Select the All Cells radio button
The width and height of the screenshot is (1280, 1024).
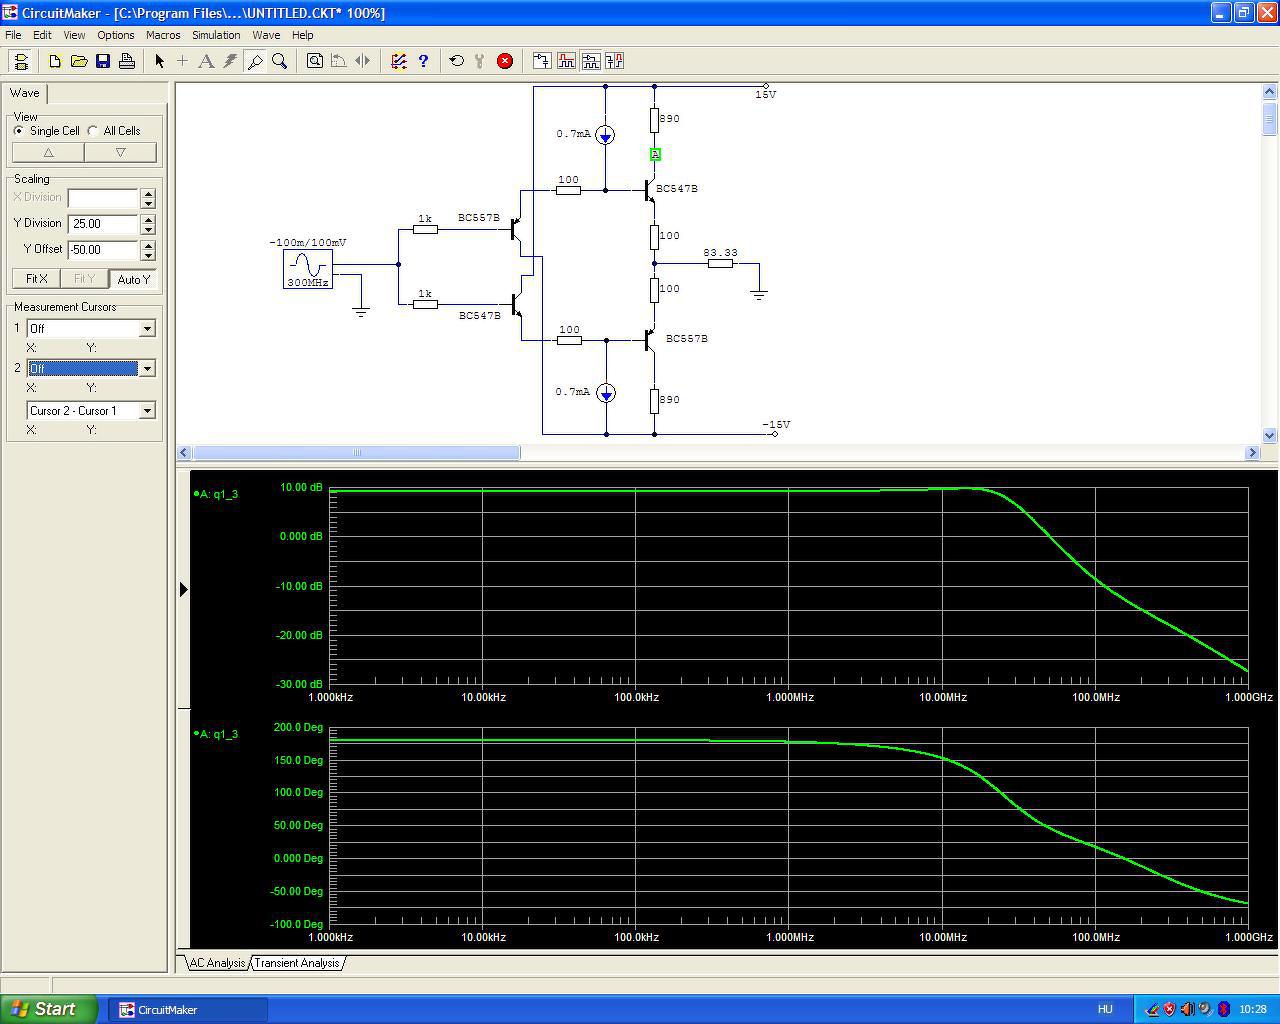[93, 131]
